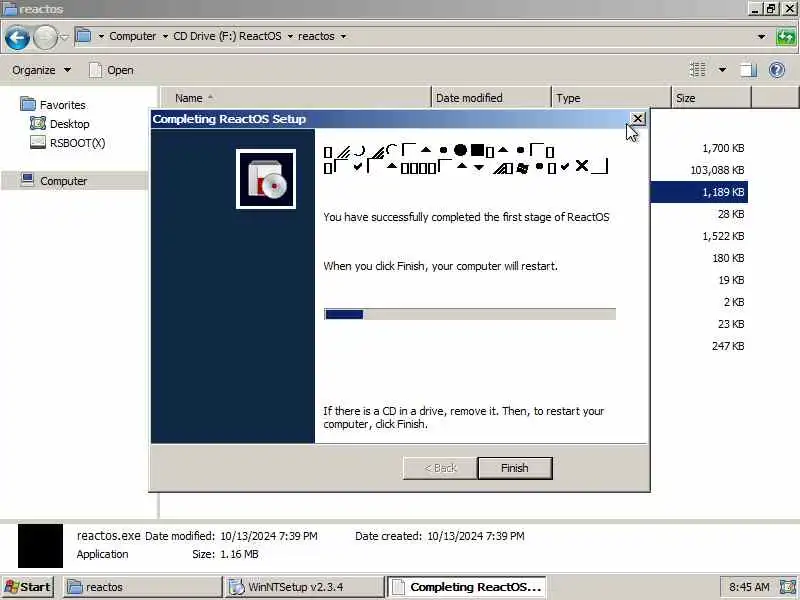
Task: Select the file row sized 1,522 KB
Action: [x=723, y=236]
